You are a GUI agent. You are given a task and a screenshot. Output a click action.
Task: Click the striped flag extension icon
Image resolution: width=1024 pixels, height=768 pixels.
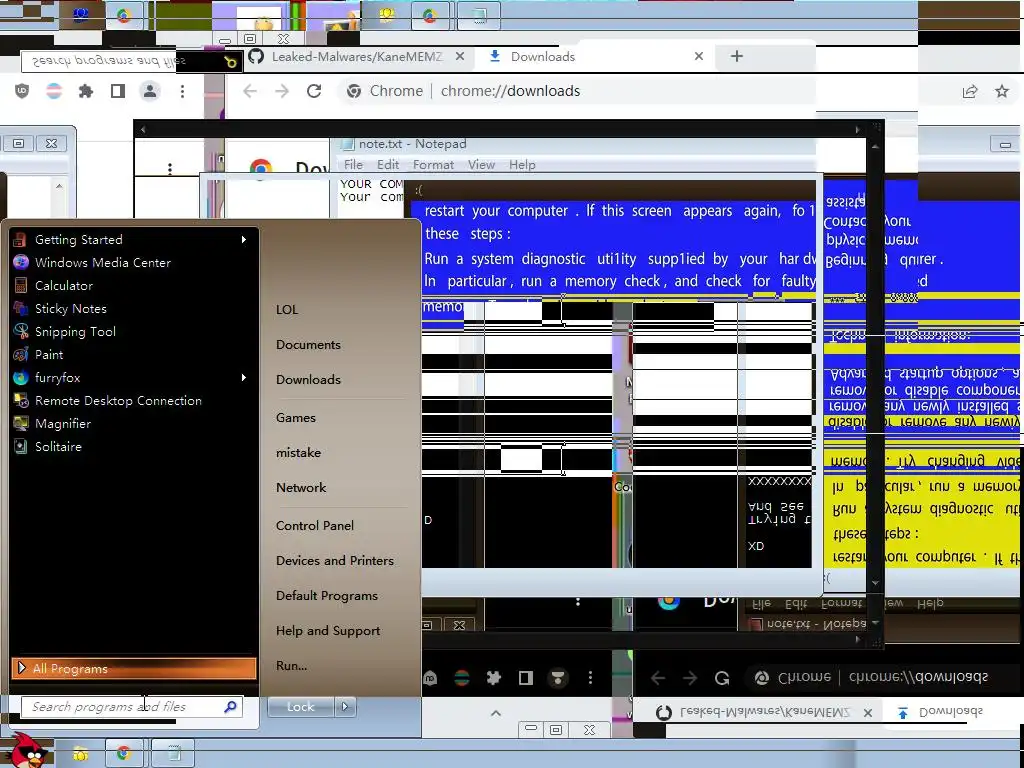click(x=54, y=91)
